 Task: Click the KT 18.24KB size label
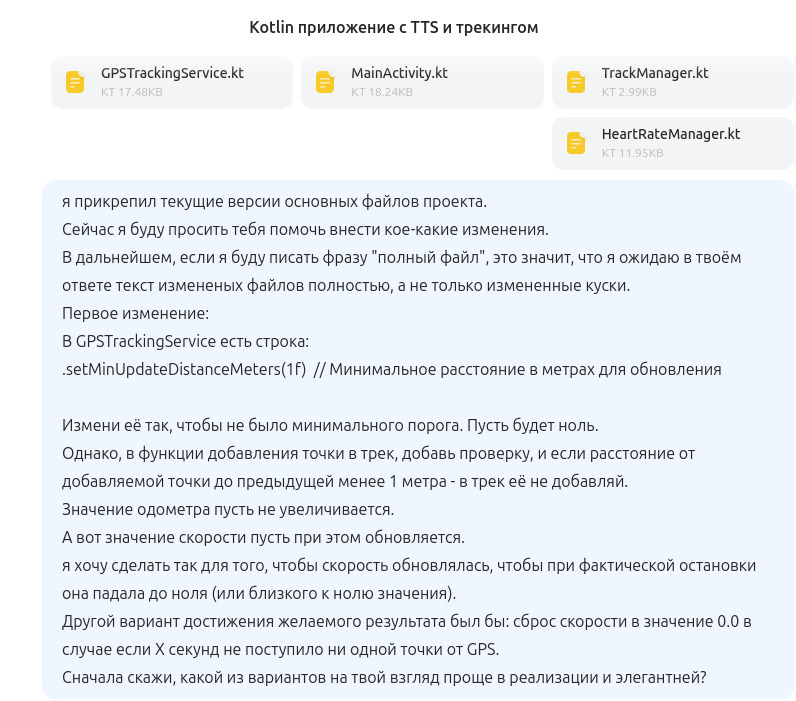(382, 92)
